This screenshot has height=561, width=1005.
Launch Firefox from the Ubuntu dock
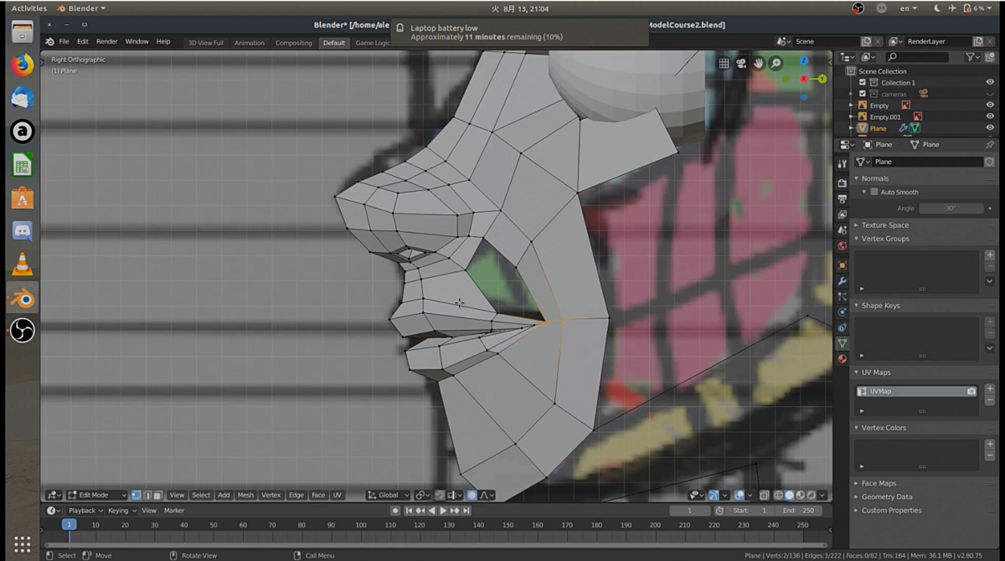coord(22,66)
